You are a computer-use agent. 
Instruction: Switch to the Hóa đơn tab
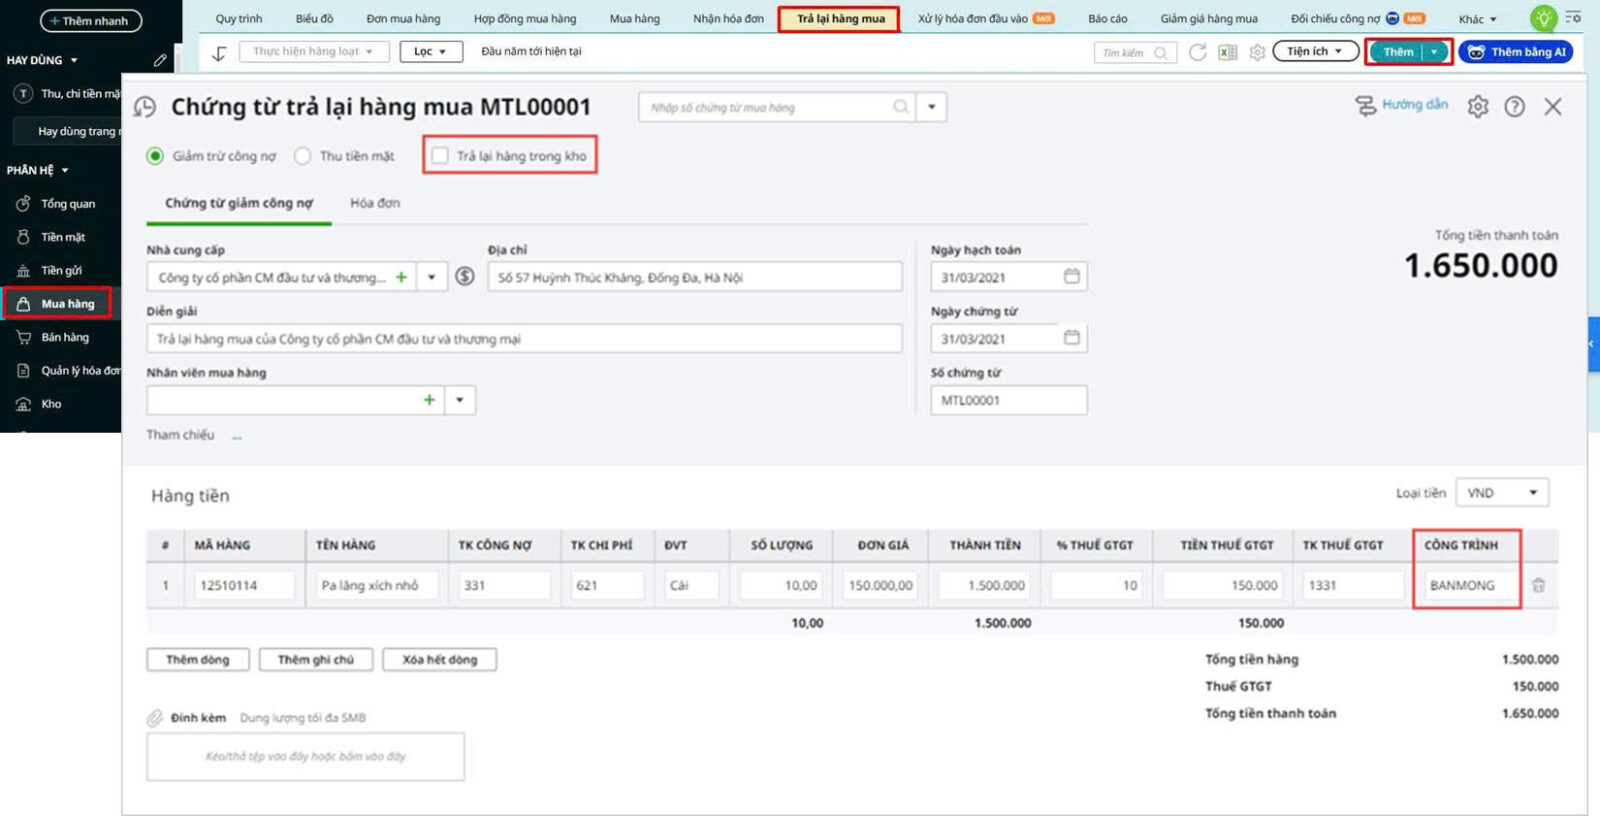point(375,203)
